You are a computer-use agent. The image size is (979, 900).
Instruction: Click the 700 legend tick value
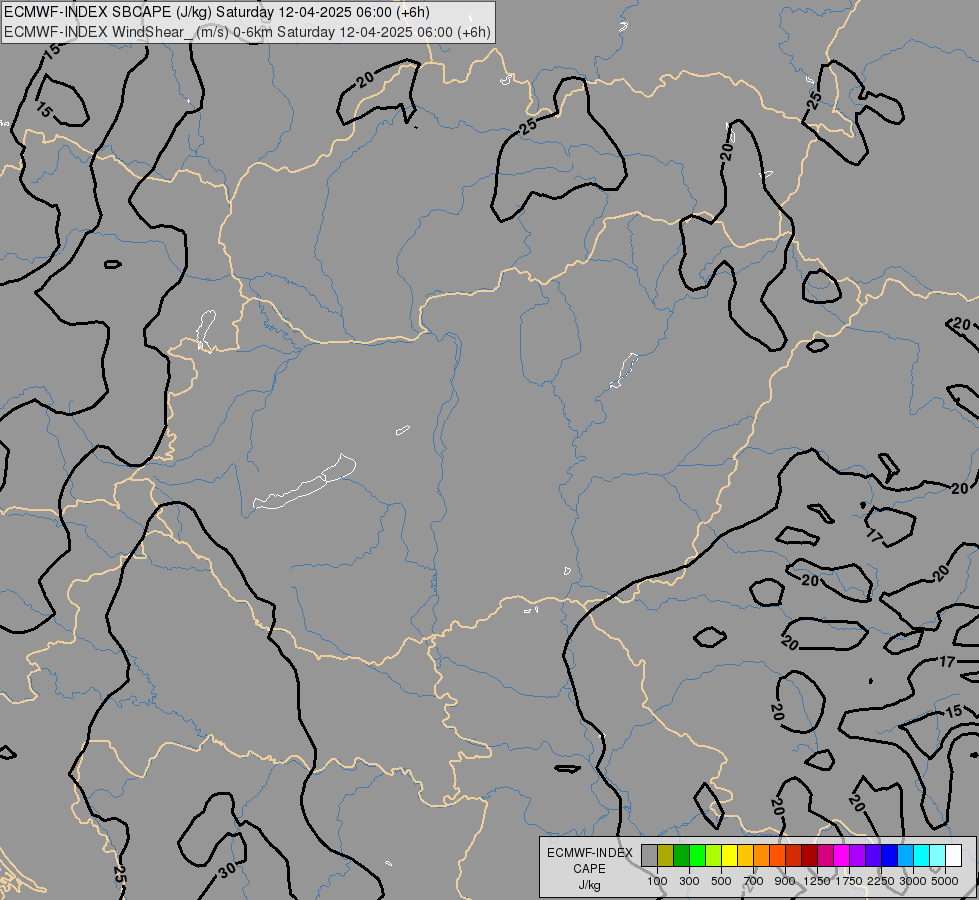754,881
